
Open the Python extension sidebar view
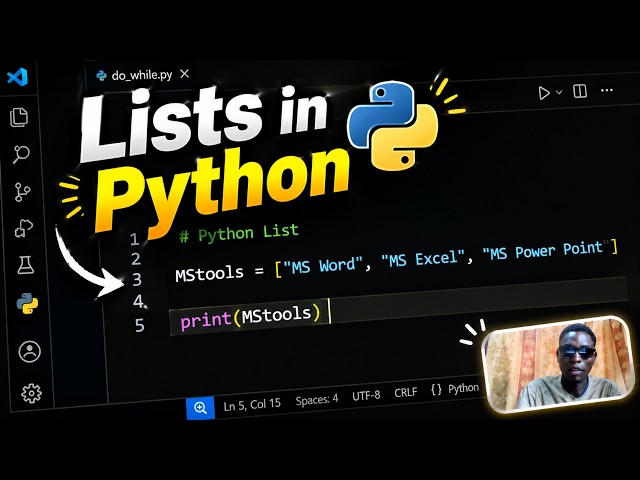pyautogui.click(x=27, y=303)
